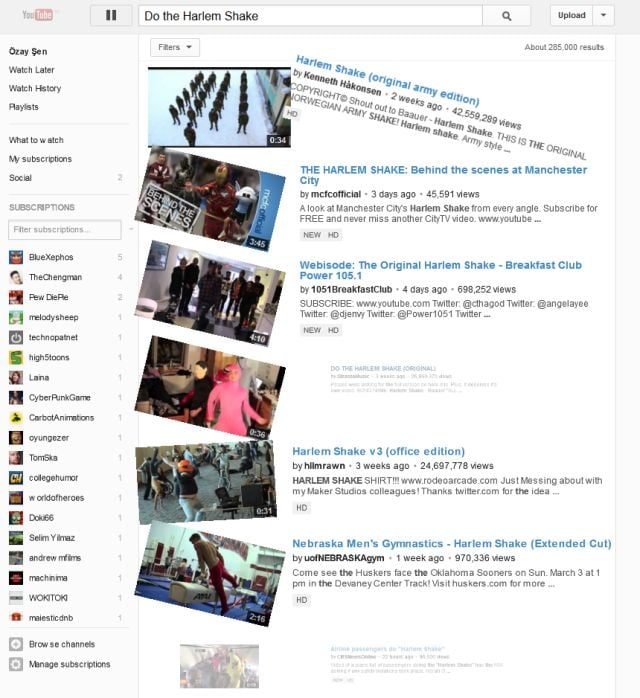
Task: Click the WOKITOKI channel icon
Action: tap(16, 598)
